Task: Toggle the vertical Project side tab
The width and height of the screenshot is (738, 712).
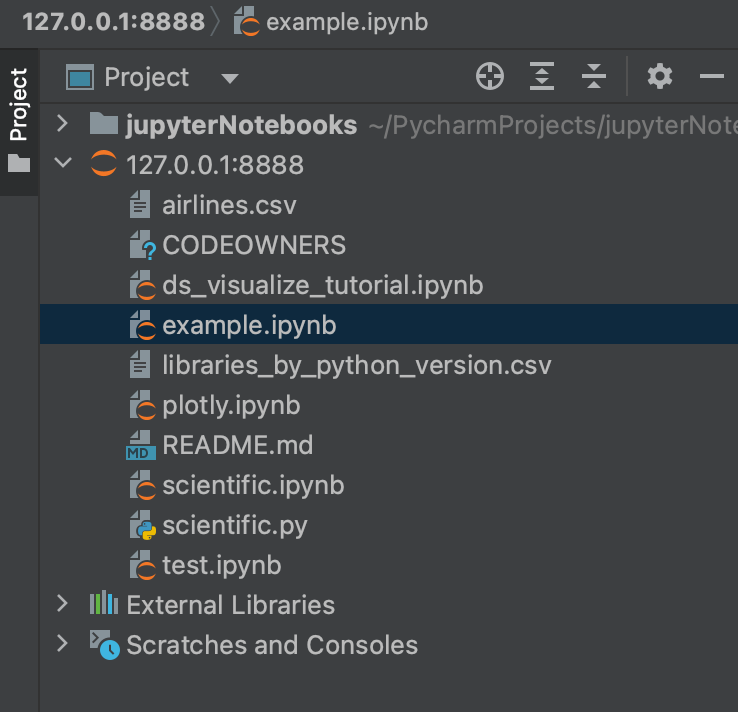Action: click(19, 120)
